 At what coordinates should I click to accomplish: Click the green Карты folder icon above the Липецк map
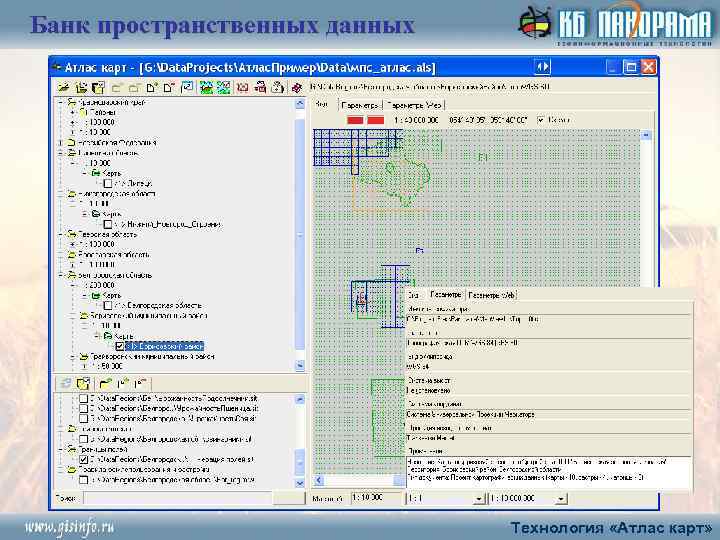[96, 173]
